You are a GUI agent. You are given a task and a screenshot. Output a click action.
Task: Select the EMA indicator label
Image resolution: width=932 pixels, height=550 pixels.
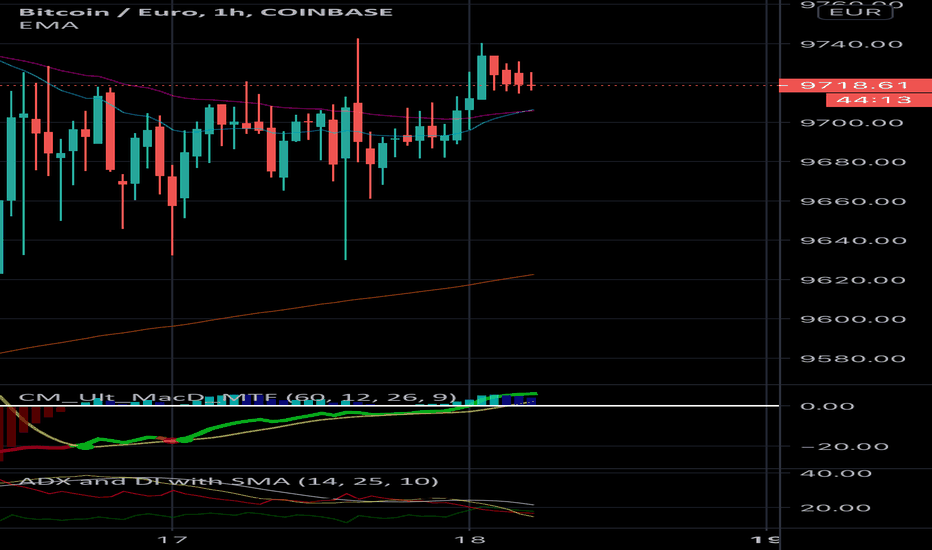point(48,26)
